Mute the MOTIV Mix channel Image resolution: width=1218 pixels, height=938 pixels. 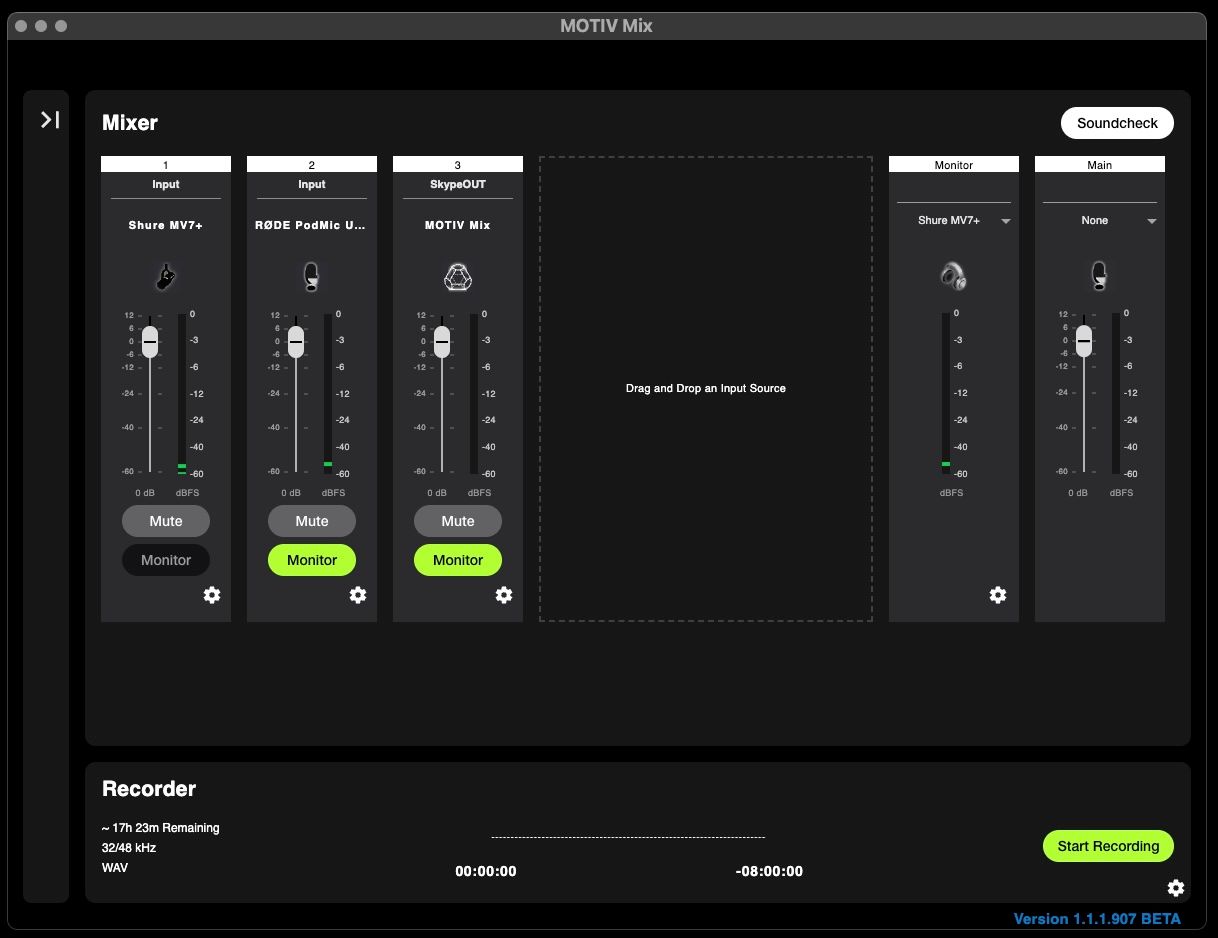[458, 521]
